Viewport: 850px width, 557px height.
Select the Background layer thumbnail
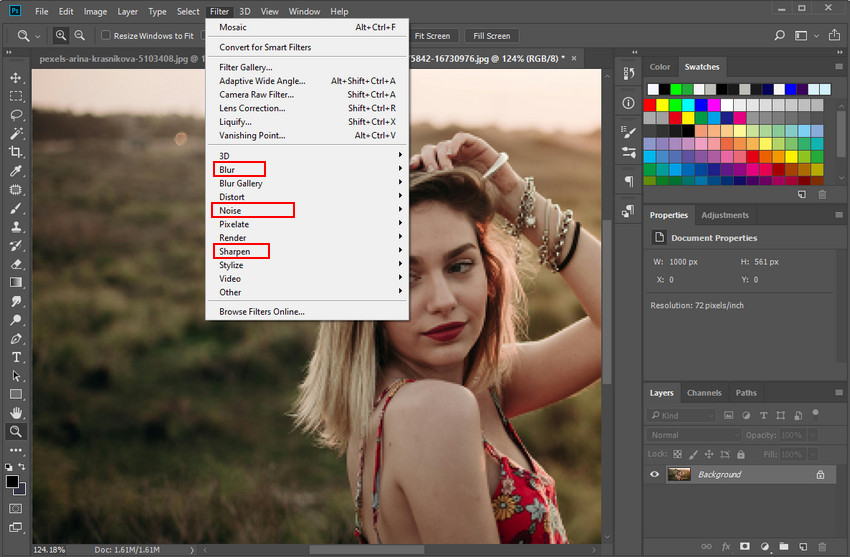coord(679,474)
